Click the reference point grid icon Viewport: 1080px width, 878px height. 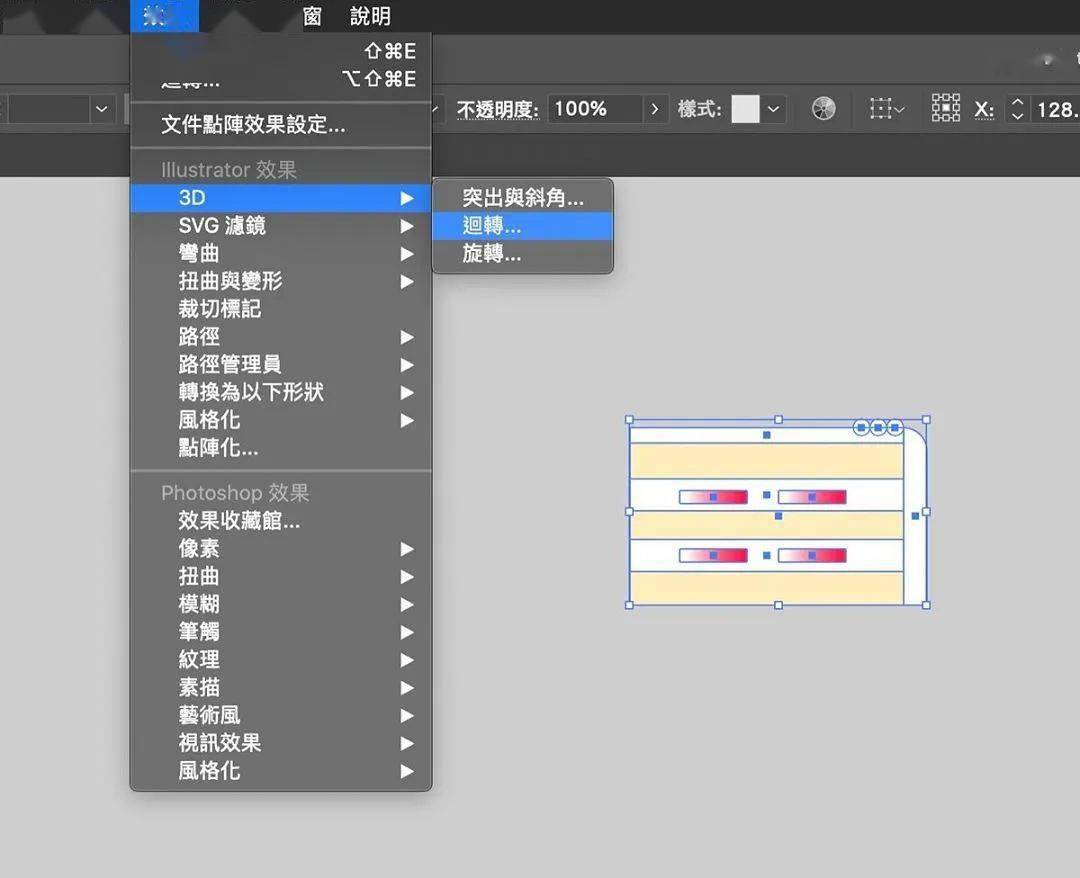coord(945,109)
